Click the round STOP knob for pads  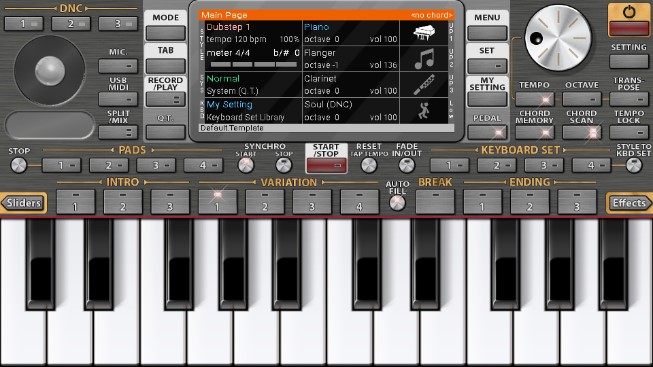click(18, 165)
